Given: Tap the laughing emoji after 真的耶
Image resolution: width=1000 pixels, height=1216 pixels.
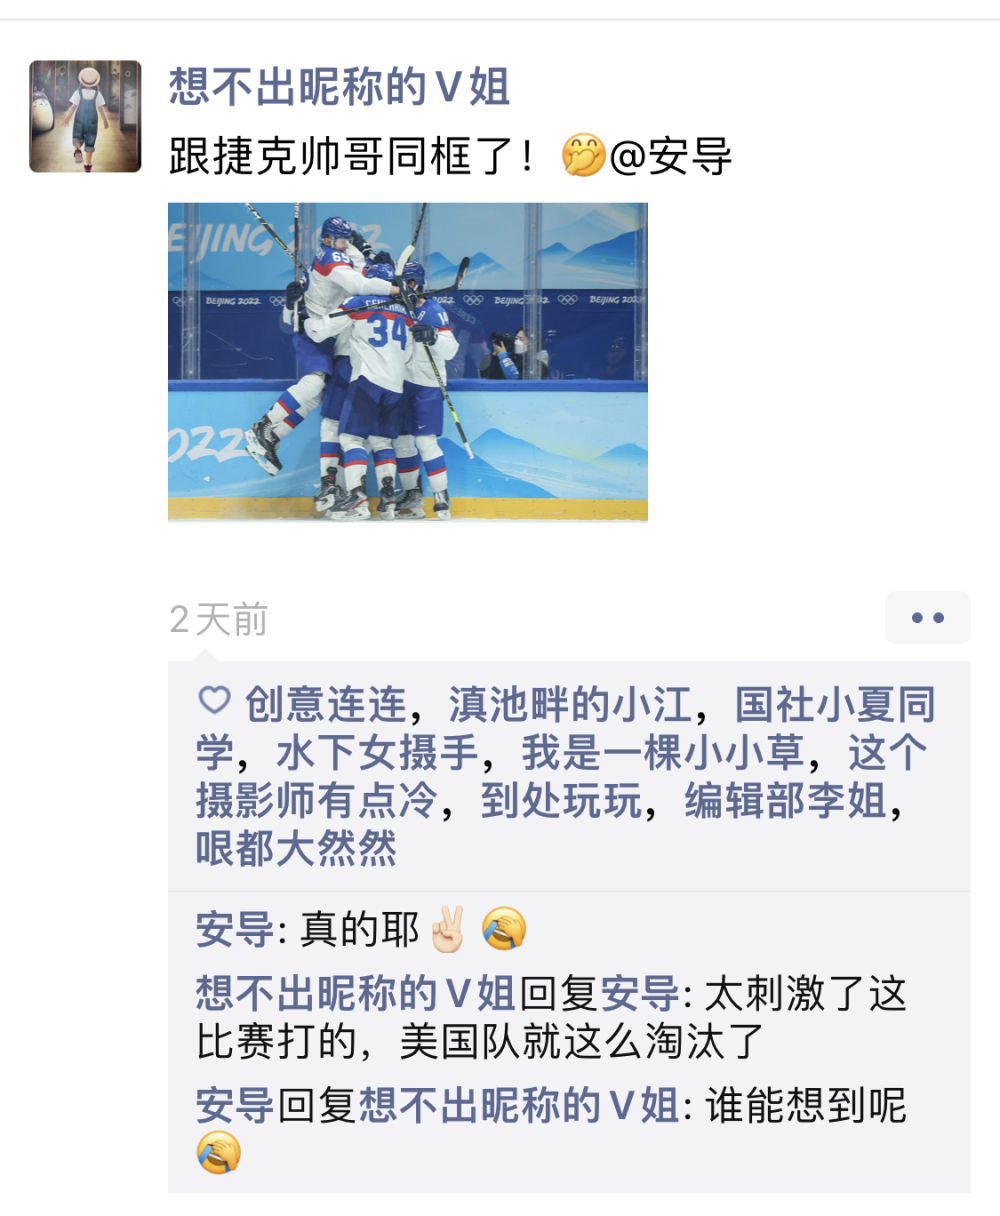Looking at the screenshot, I should point(504,929).
